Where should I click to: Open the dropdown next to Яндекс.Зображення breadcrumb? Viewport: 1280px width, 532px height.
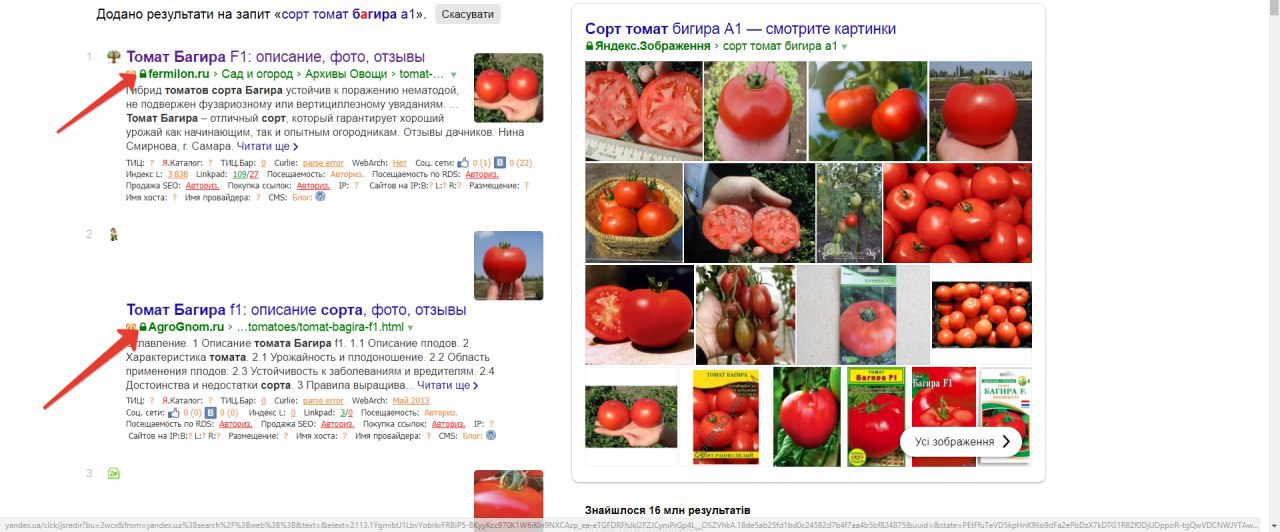tap(844, 47)
